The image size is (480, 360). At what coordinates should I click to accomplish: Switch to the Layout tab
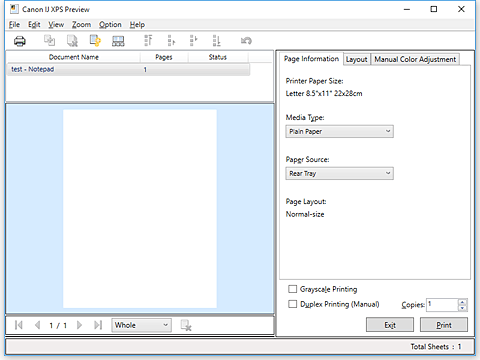point(356,59)
